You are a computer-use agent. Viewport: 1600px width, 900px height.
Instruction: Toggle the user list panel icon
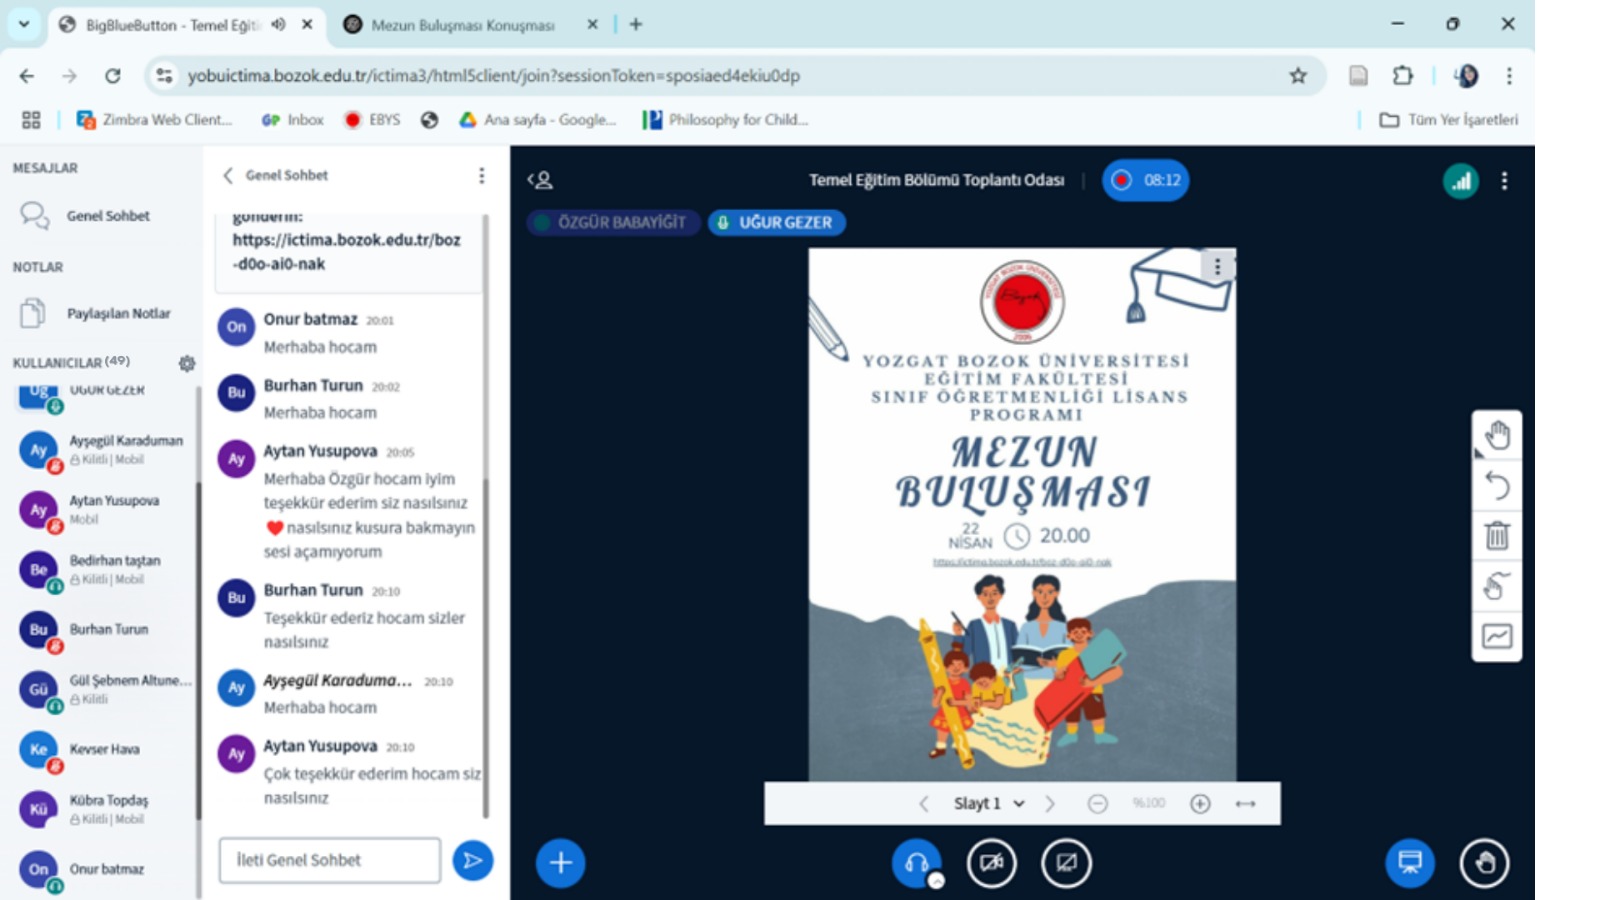[x=540, y=180]
